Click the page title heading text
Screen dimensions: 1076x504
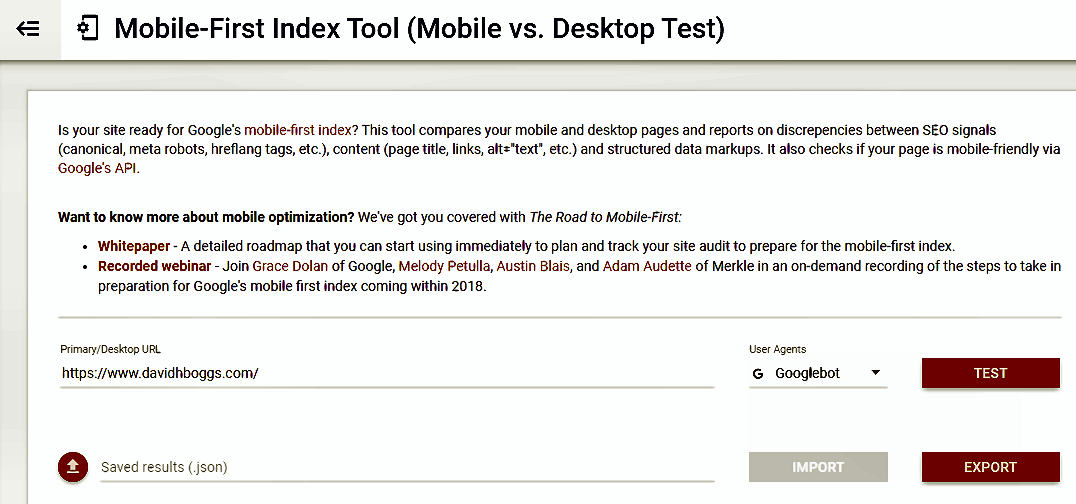[419, 30]
